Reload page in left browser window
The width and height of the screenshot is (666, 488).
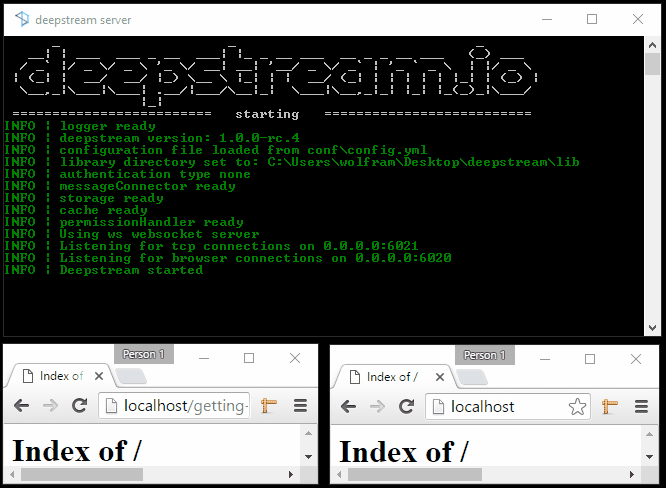[79, 406]
